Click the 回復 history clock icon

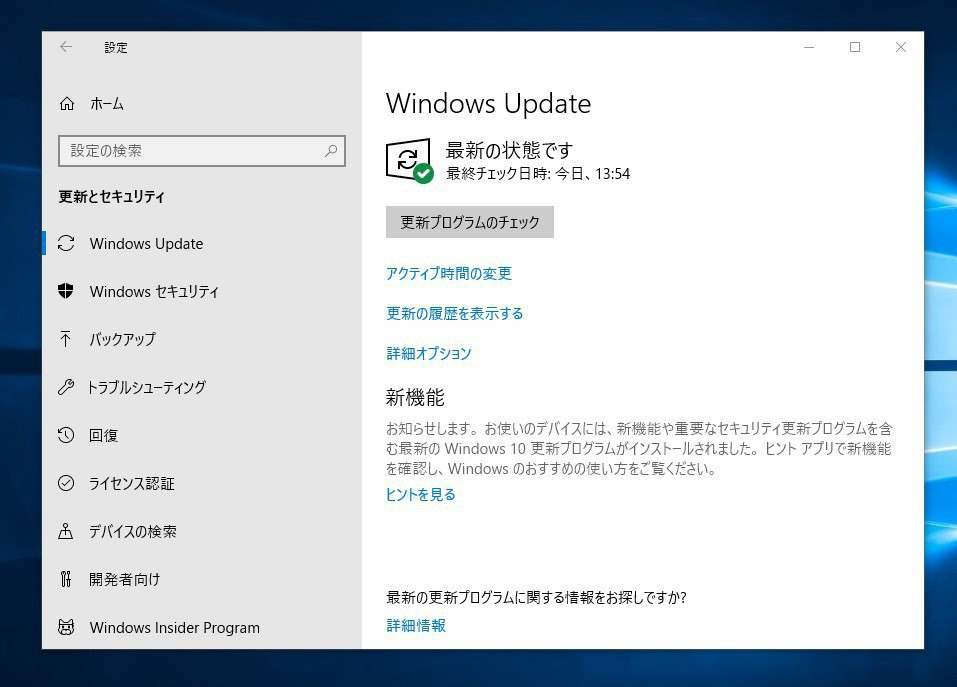click(x=66, y=435)
